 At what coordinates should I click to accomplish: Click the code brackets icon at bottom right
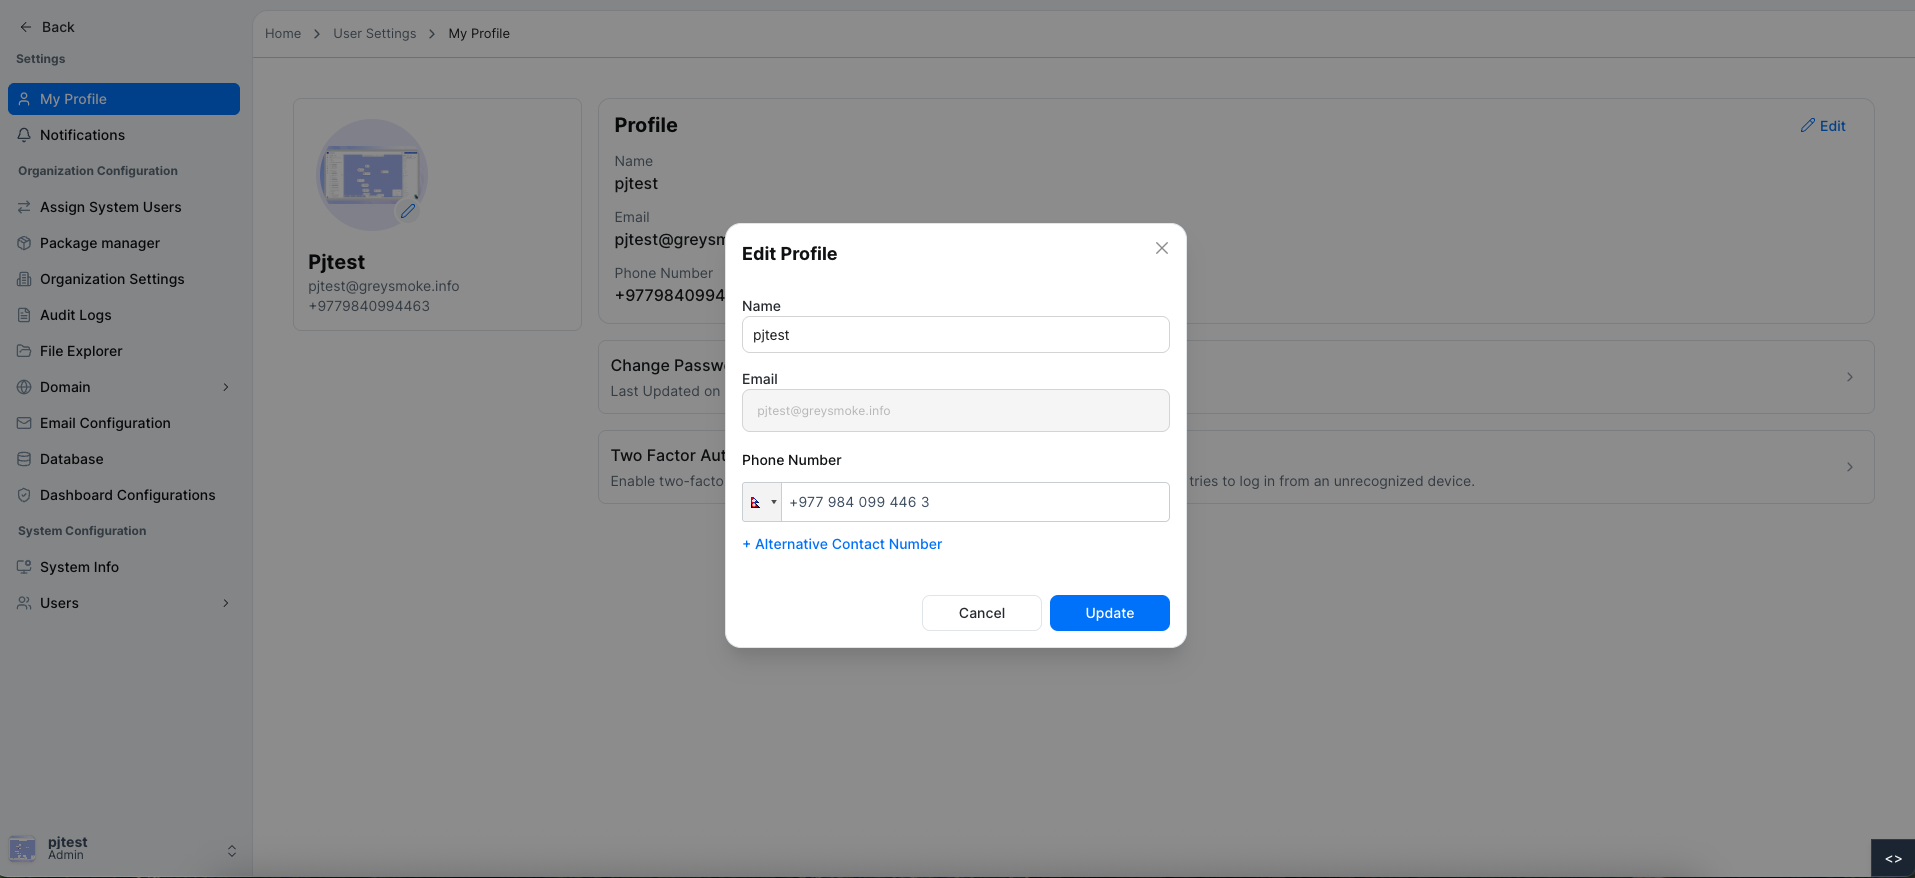[1893, 858]
